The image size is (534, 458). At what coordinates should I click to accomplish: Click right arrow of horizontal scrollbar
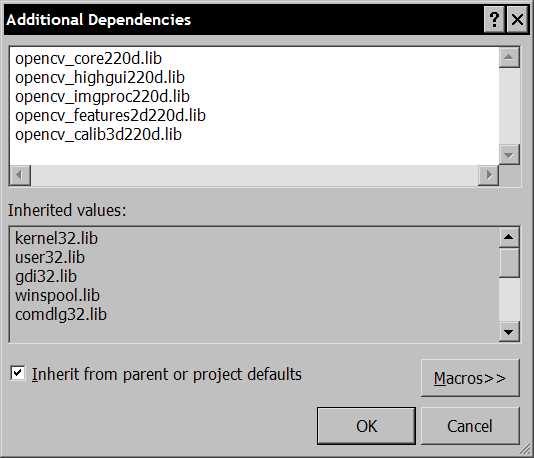(x=489, y=175)
